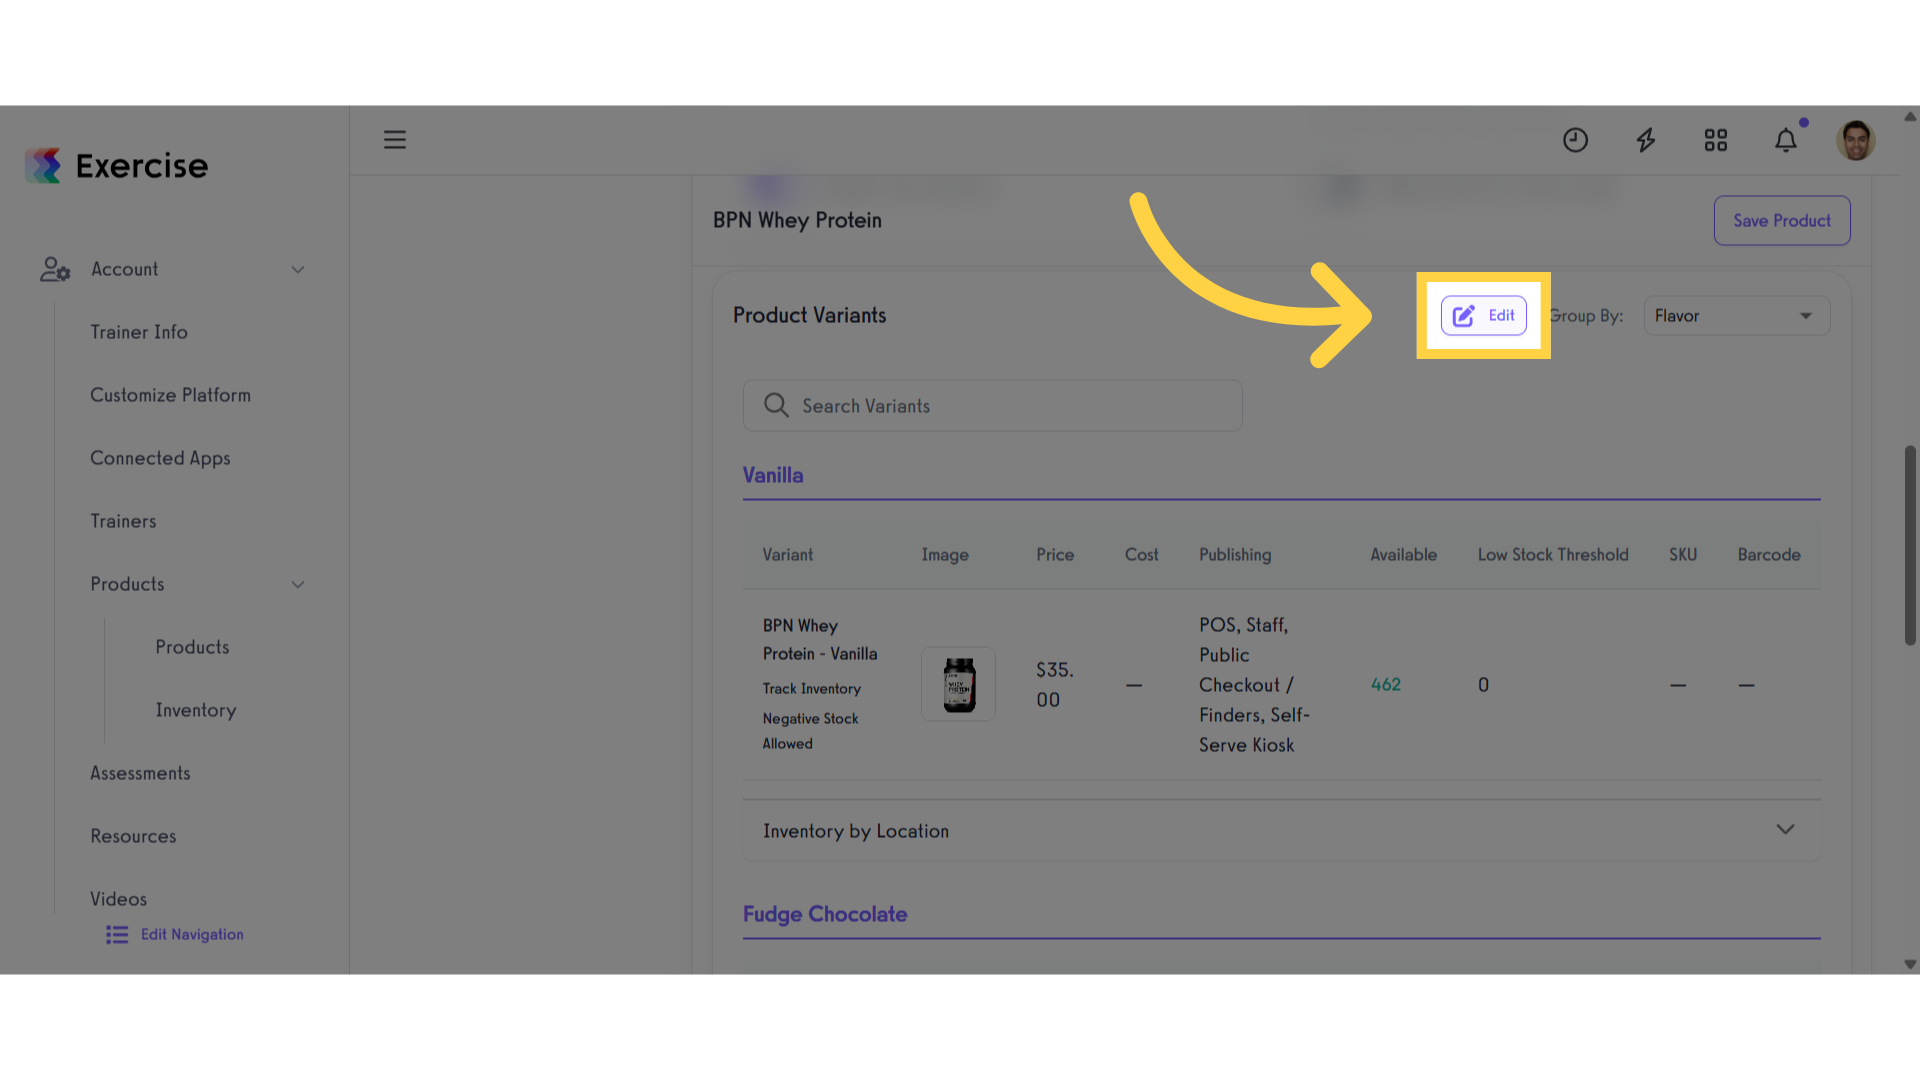
Task: Collapse the Account section chevron
Action: (297, 270)
